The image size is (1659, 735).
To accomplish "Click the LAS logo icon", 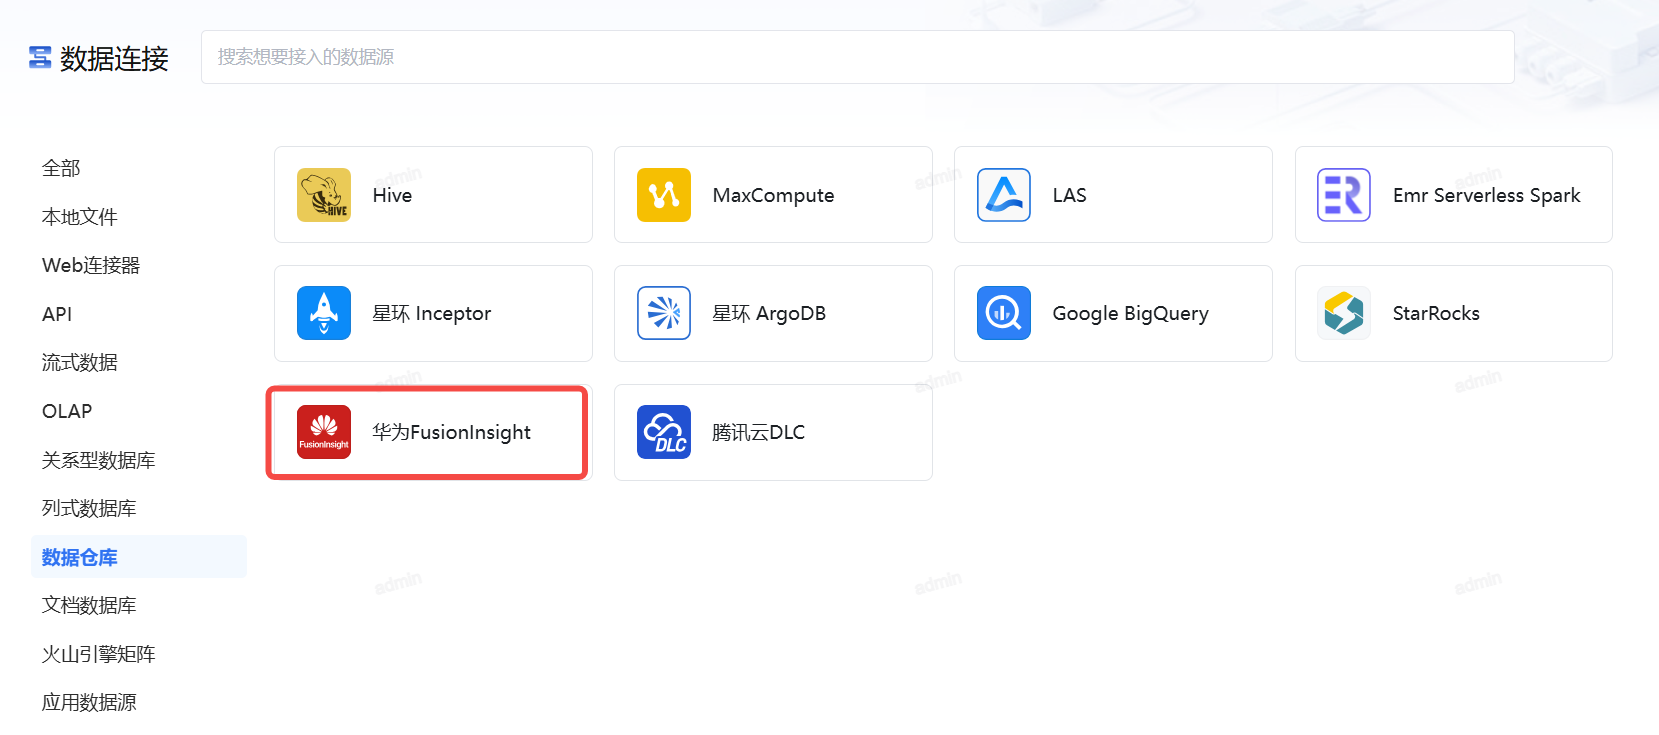I will click(x=1004, y=195).
